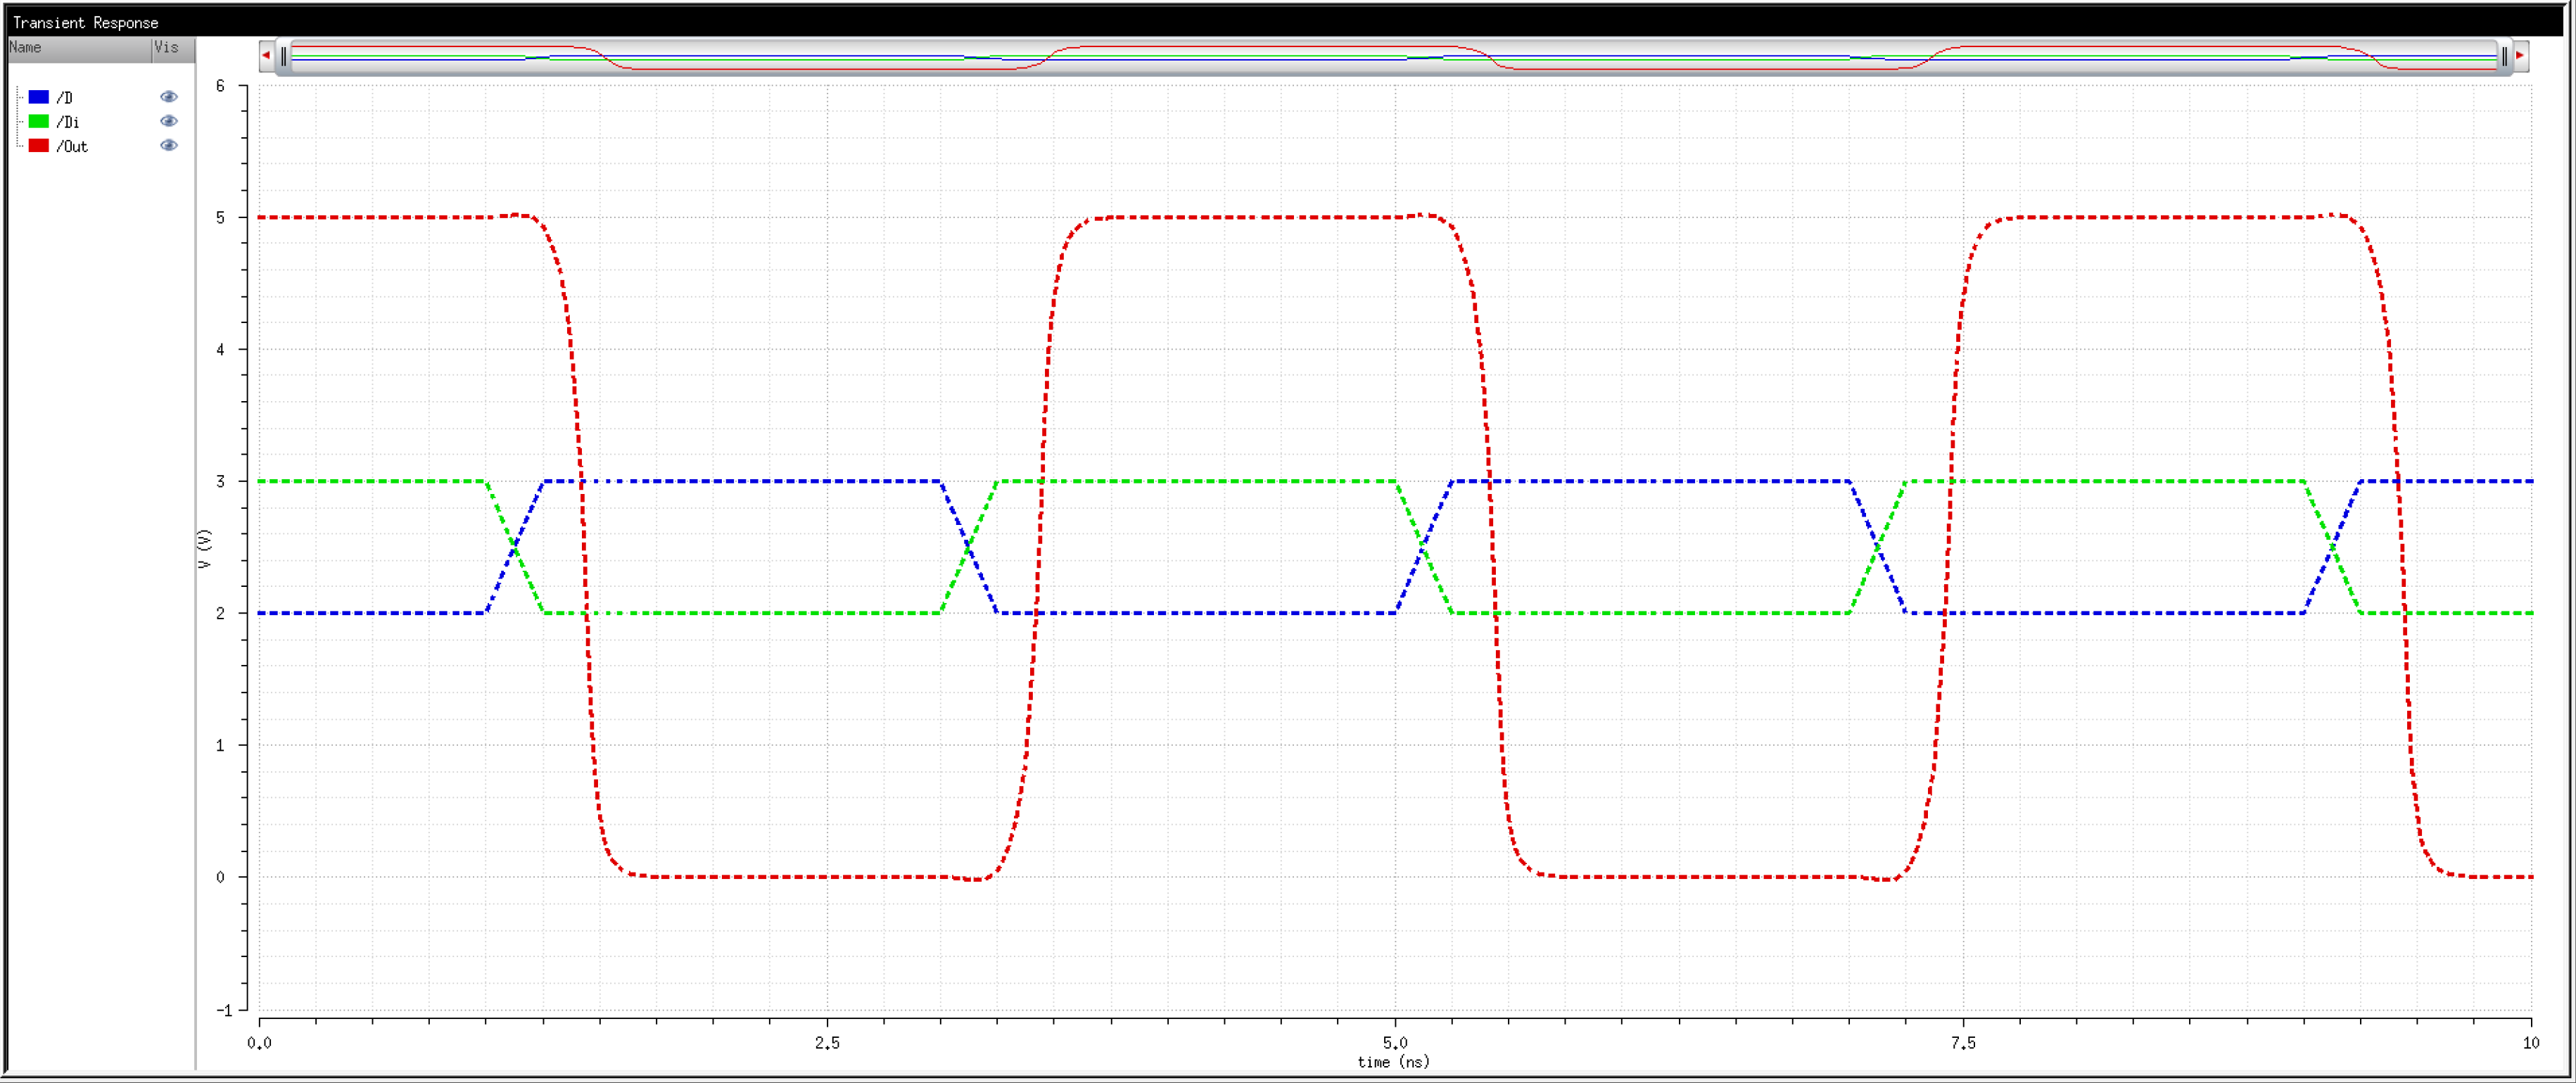Select the /Out signal name in legend
Screen dimensions: 2576x1083
[x=72, y=147]
